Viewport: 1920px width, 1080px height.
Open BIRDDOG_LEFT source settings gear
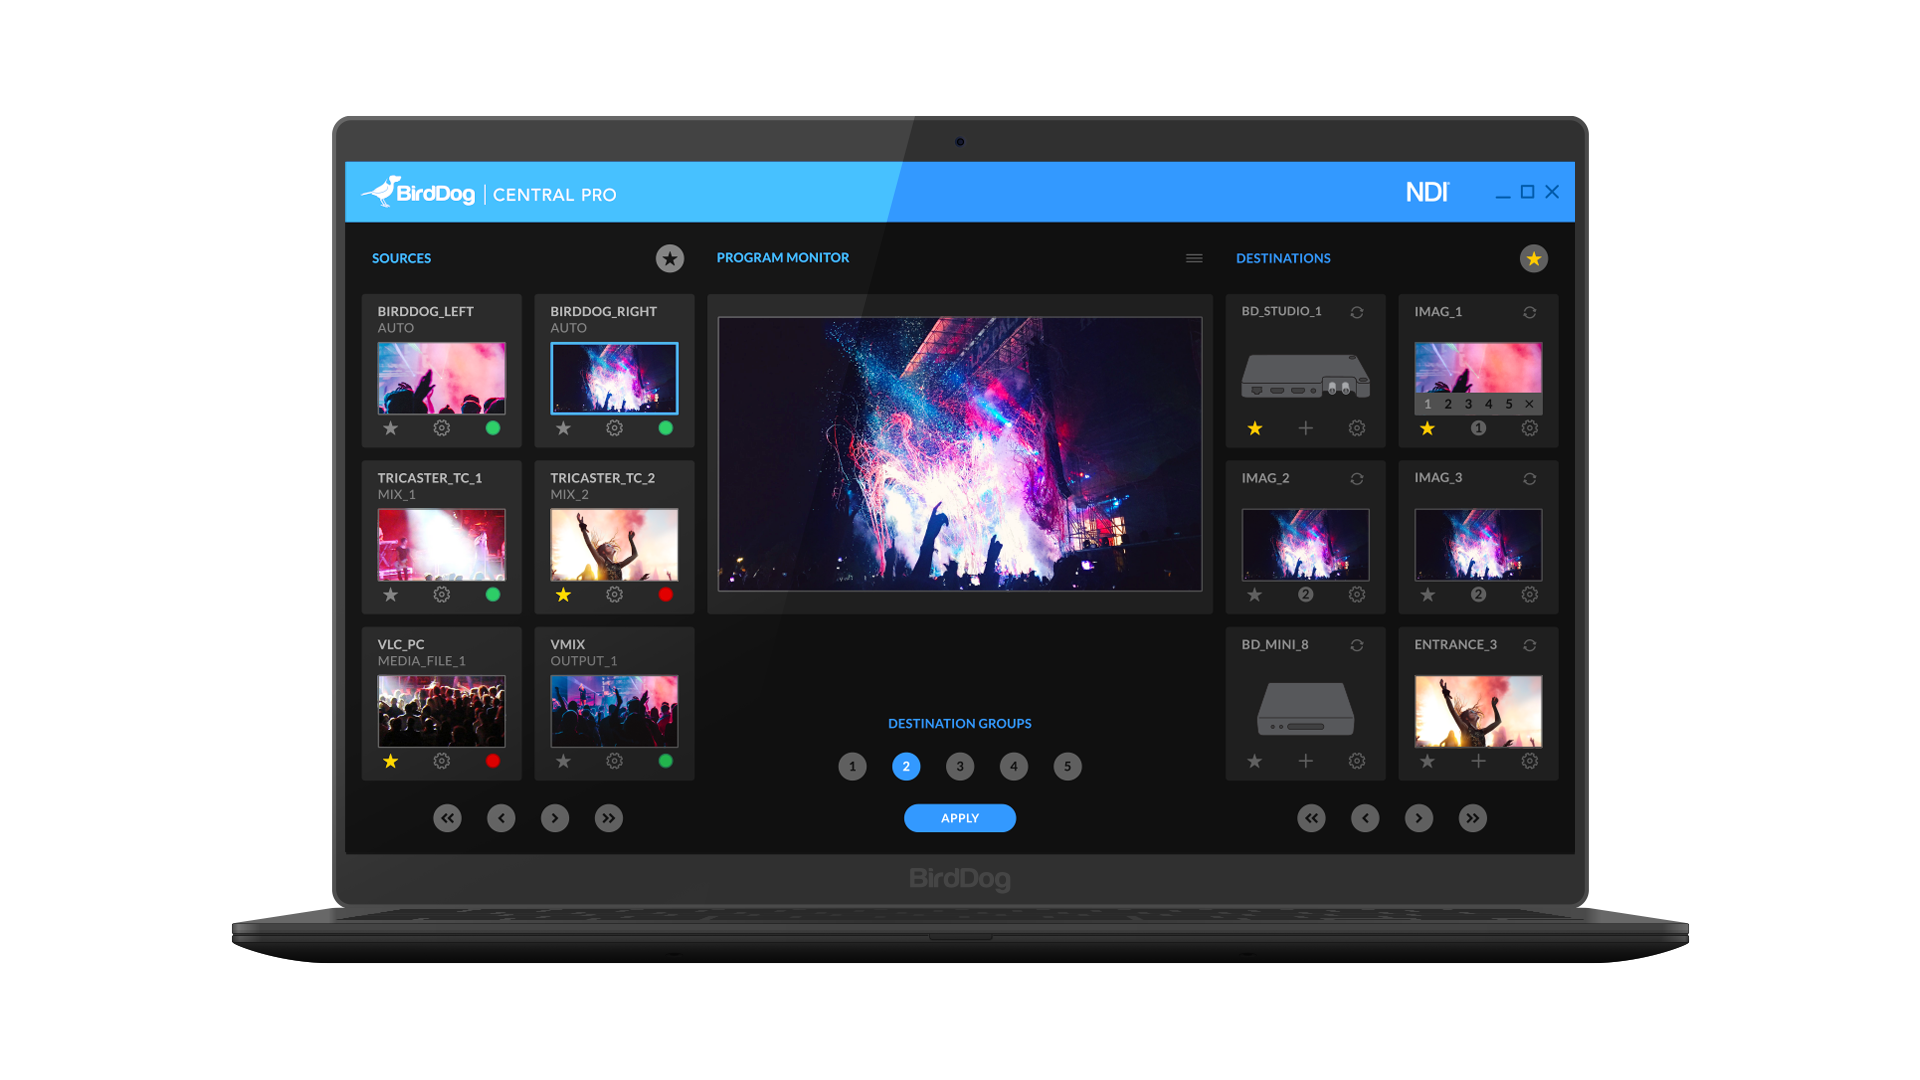tap(442, 428)
